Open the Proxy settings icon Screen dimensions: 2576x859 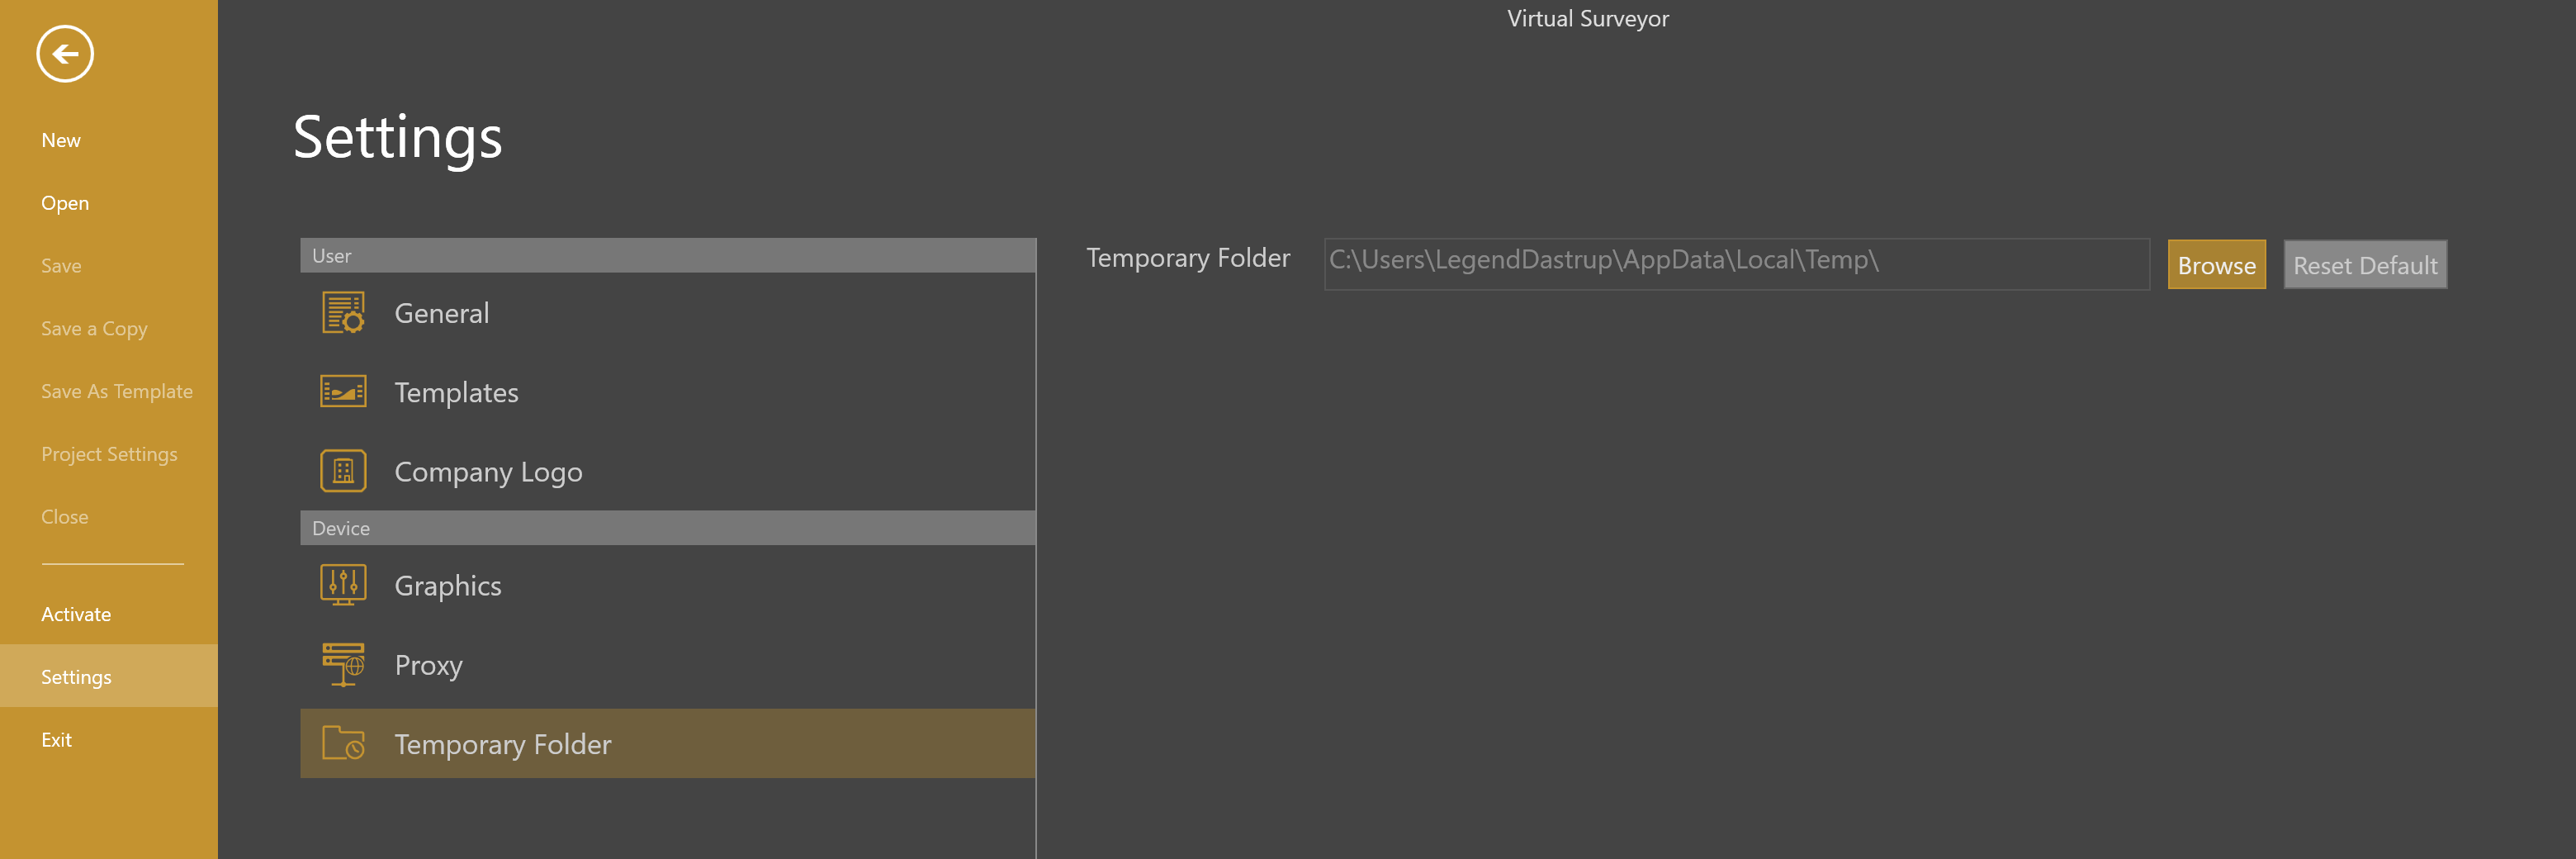pyautogui.click(x=341, y=664)
